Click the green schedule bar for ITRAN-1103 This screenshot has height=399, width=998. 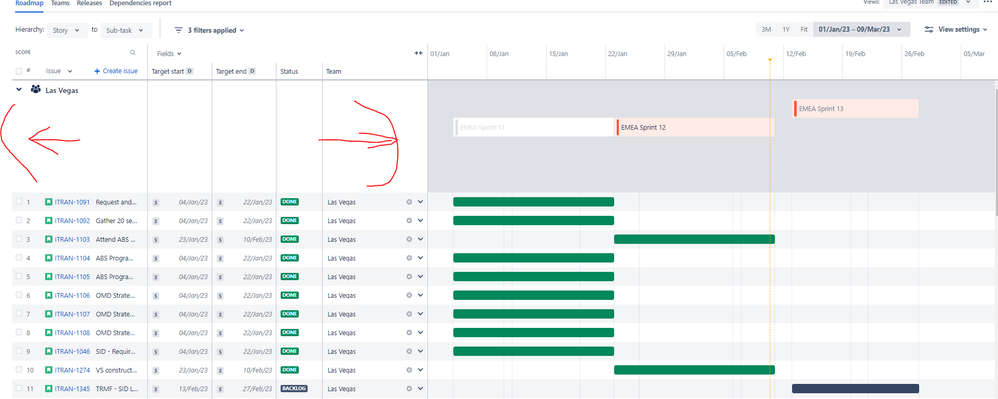694,239
